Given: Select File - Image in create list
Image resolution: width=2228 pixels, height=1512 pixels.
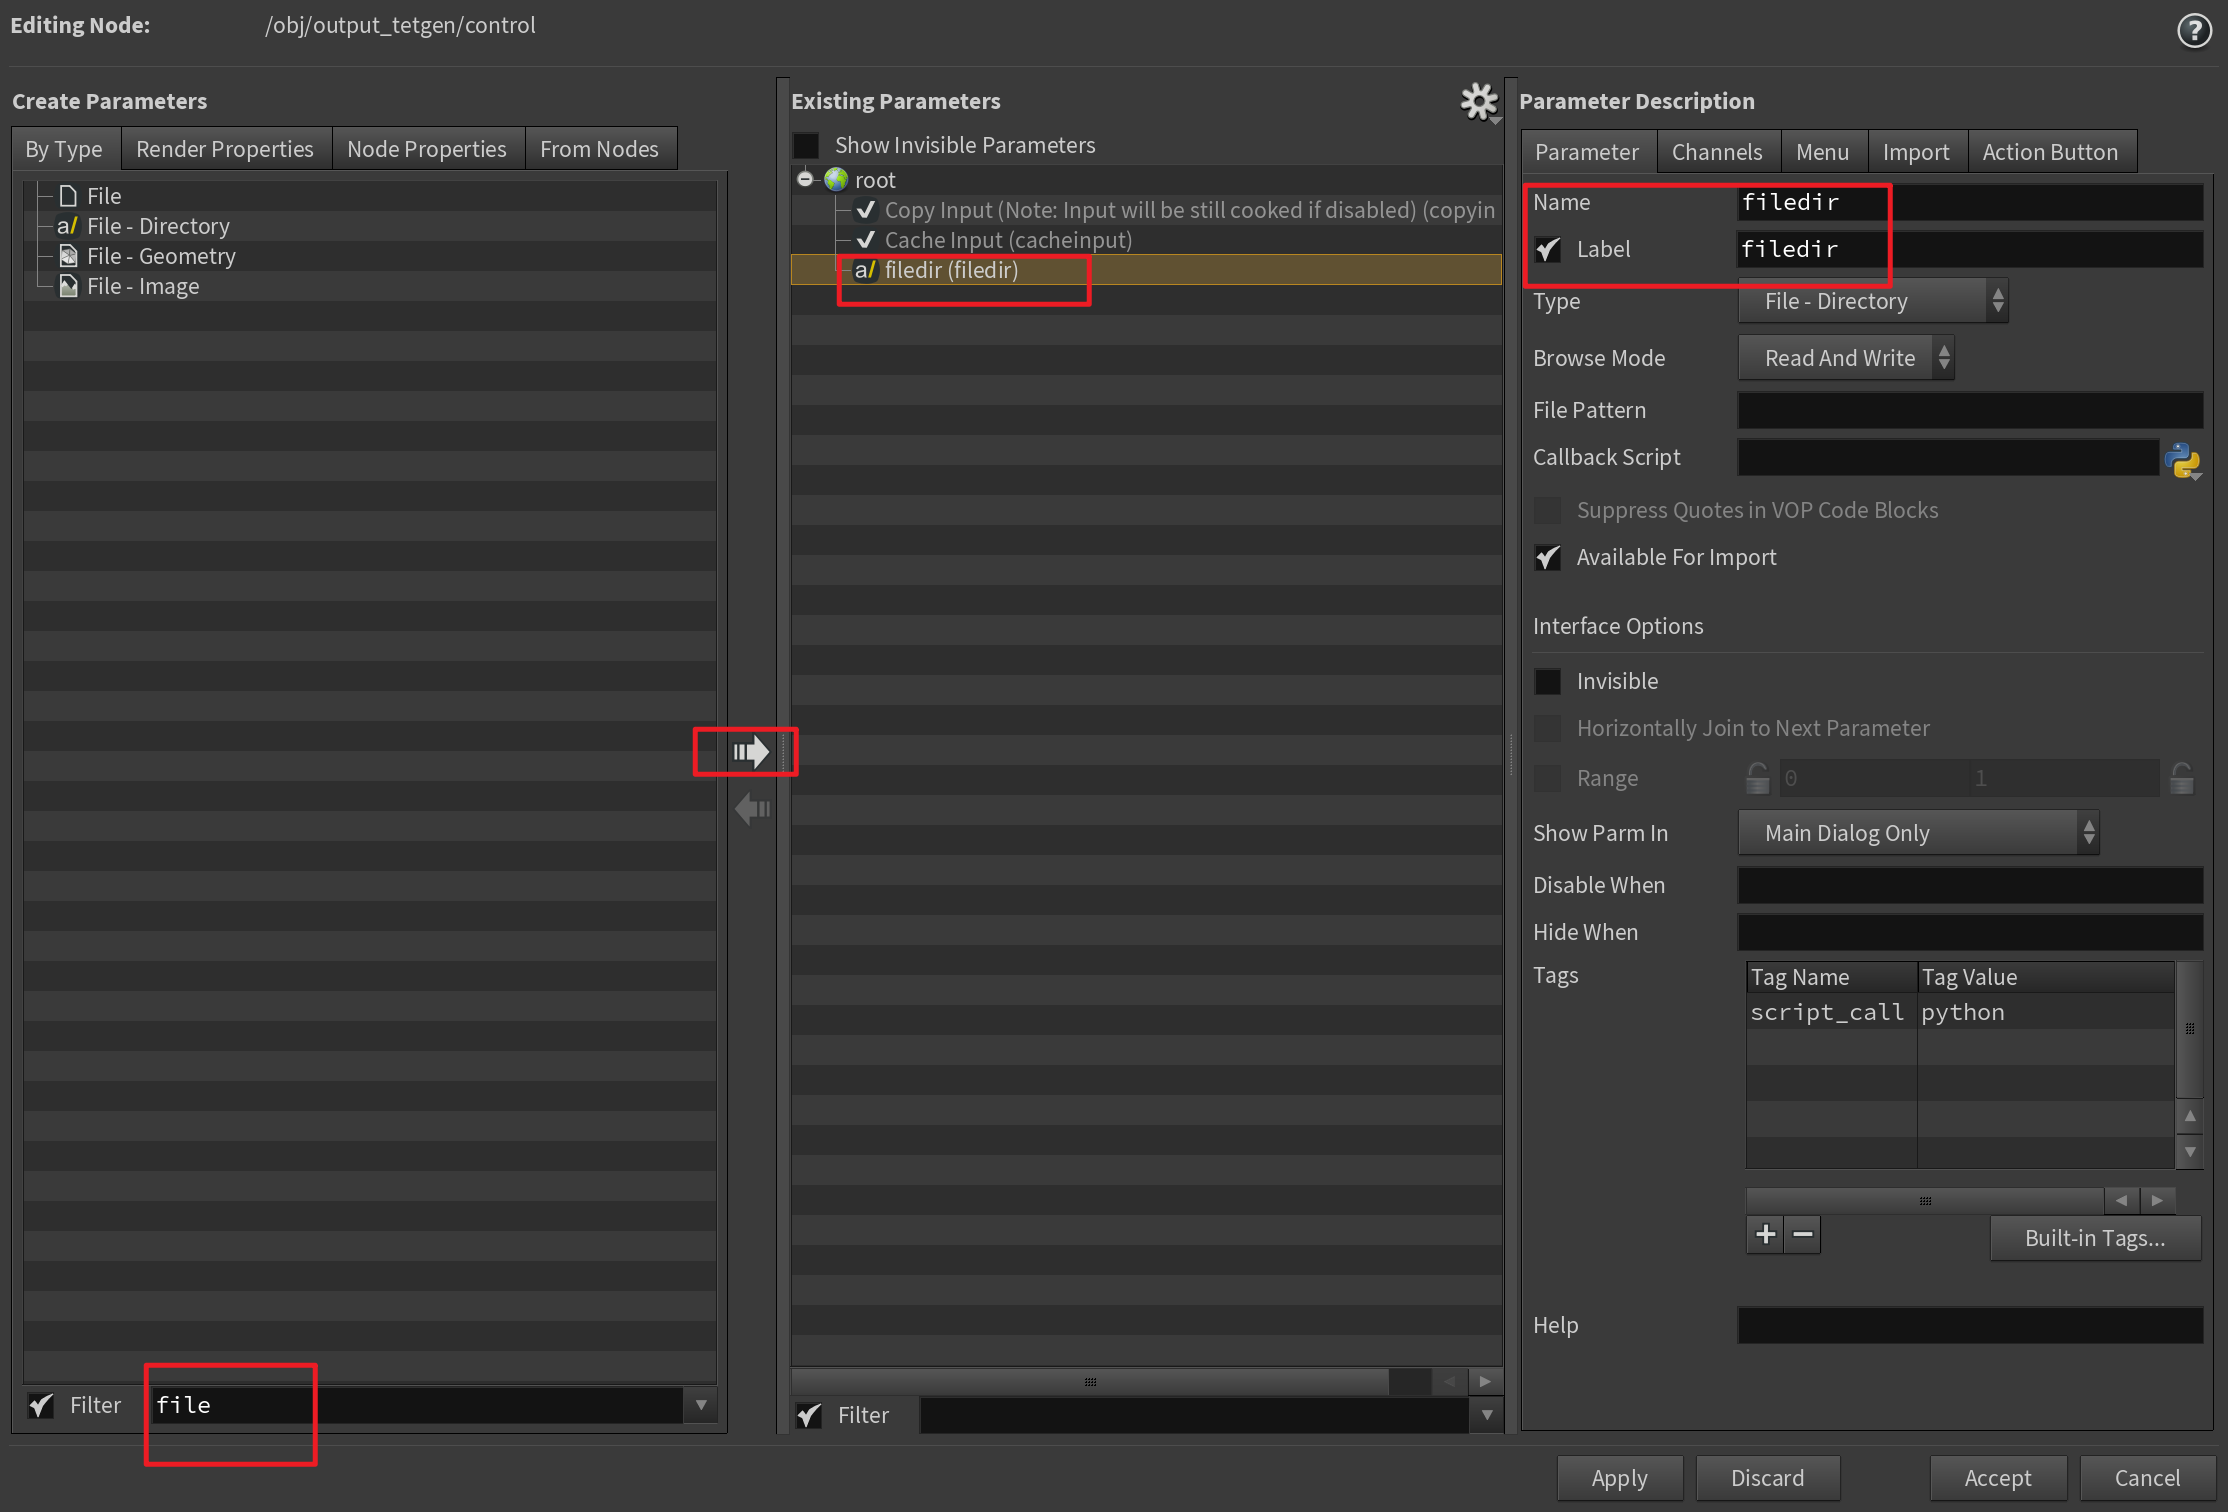Looking at the screenshot, I should [142, 287].
